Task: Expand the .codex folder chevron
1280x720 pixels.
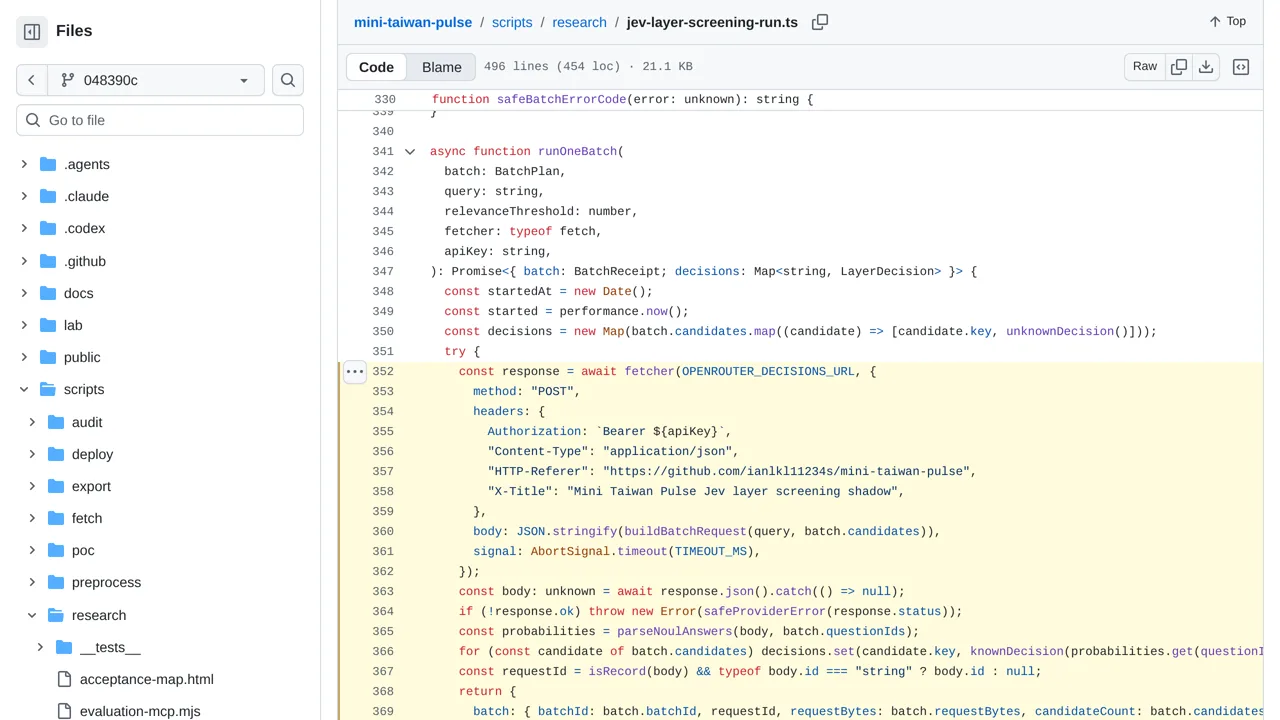Action: (x=24, y=228)
